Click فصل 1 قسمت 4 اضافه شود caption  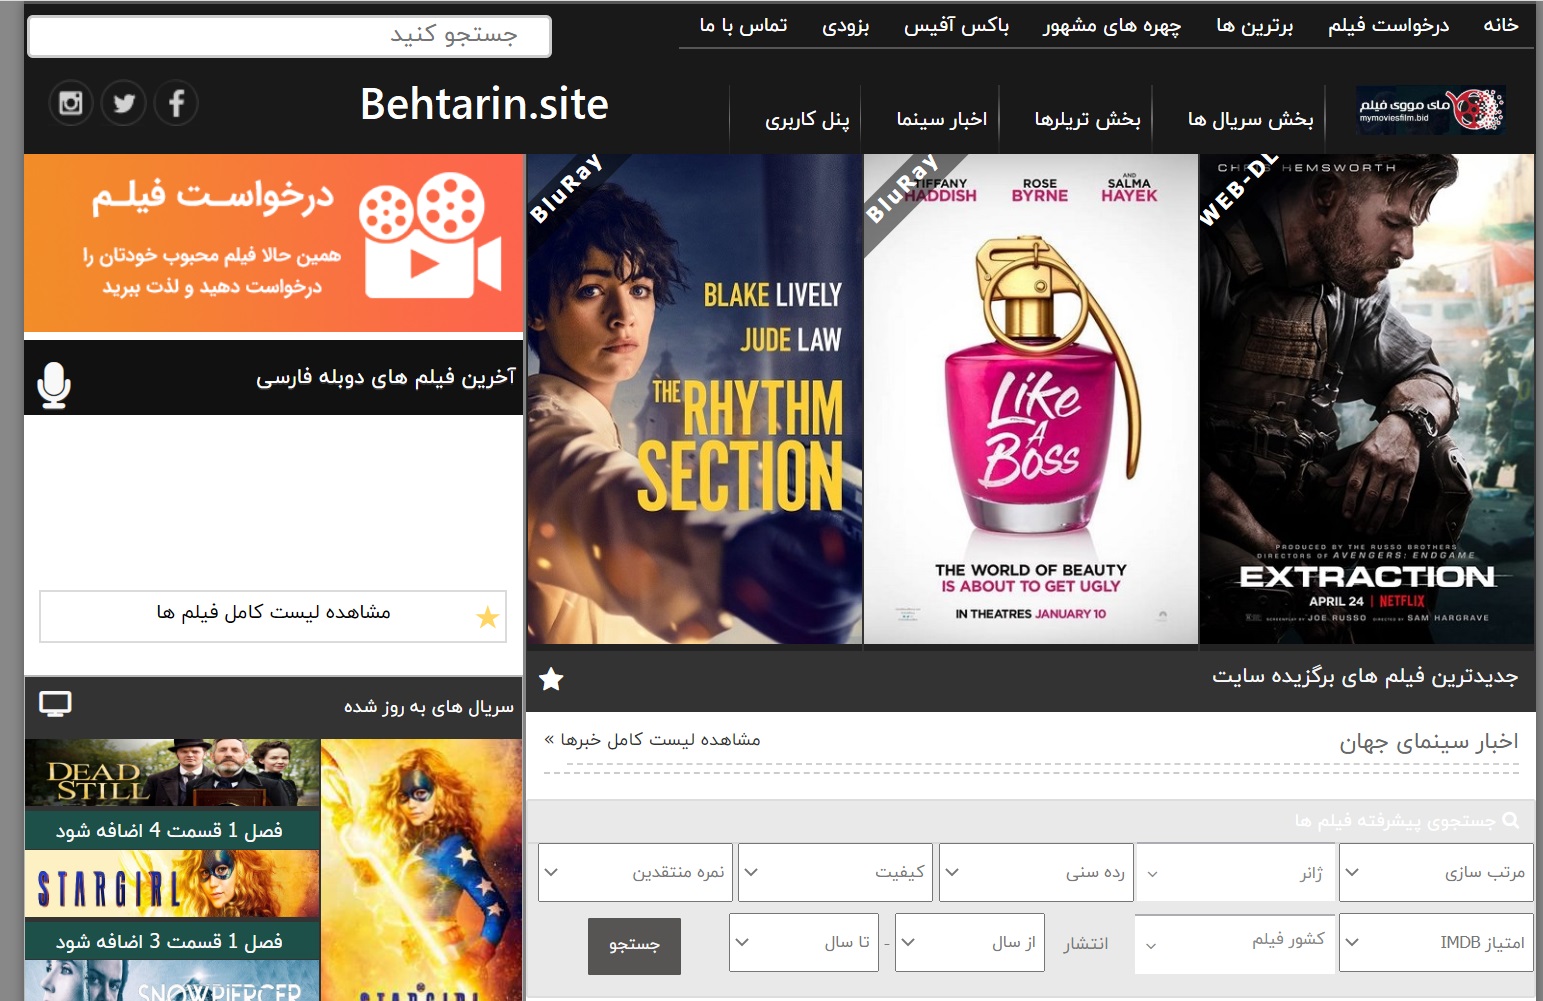[170, 830]
